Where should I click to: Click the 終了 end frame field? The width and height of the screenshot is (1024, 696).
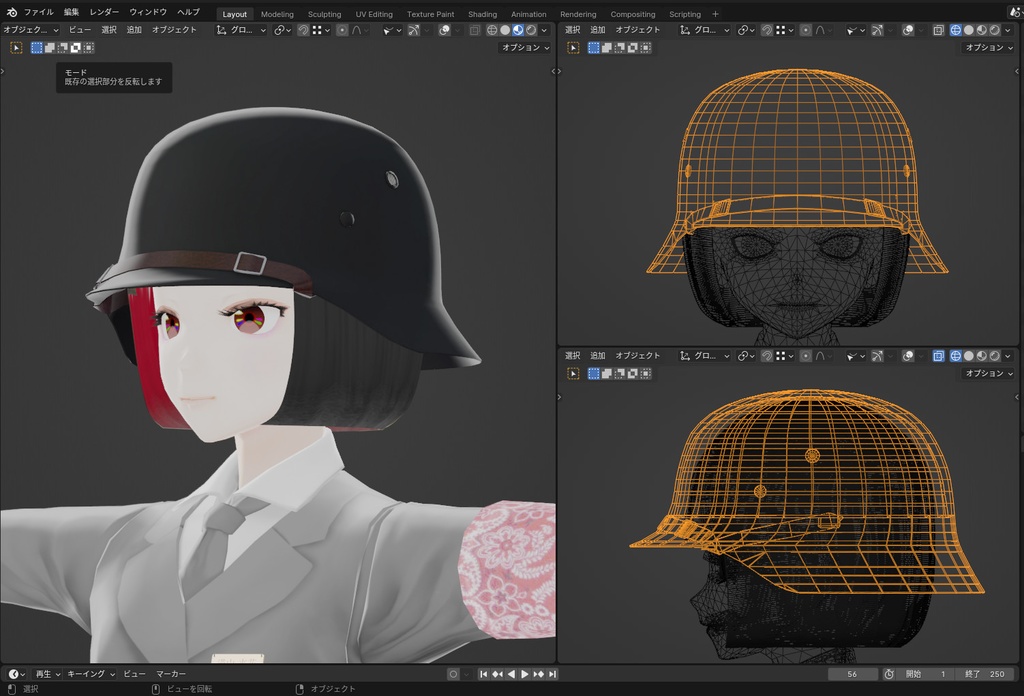click(x=985, y=674)
